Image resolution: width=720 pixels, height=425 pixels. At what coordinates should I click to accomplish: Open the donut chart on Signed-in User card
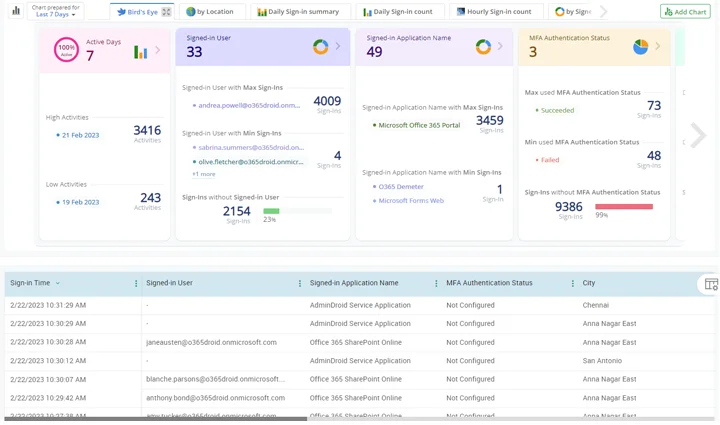[320, 47]
